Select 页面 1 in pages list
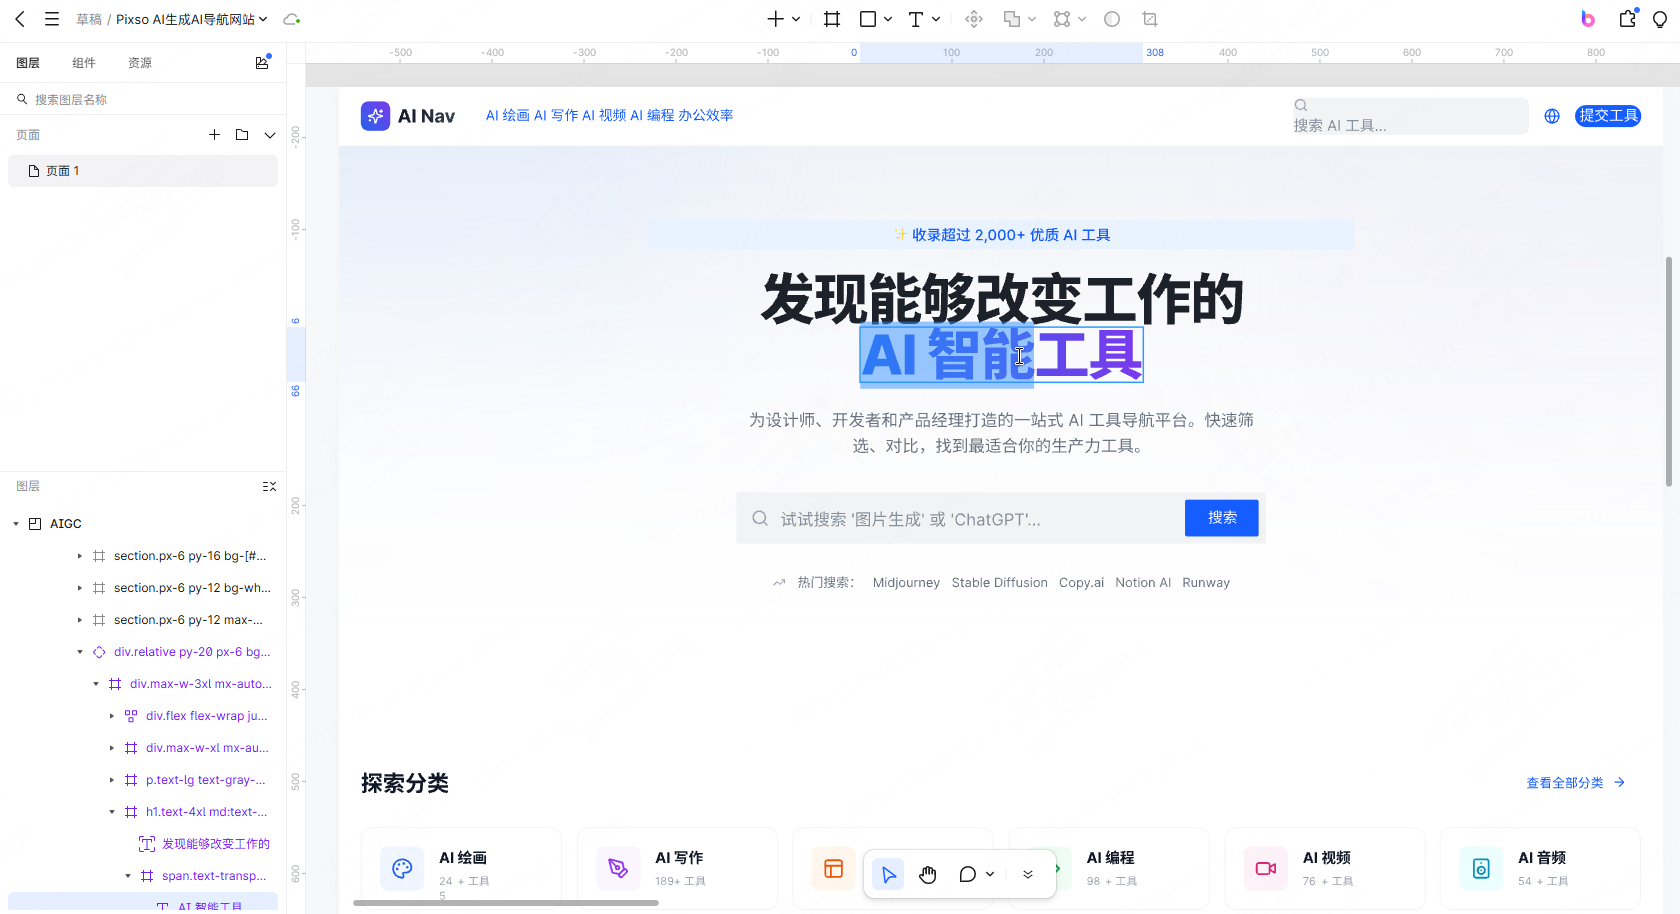This screenshot has width=1680, height=914. click(x=143, y=171)
